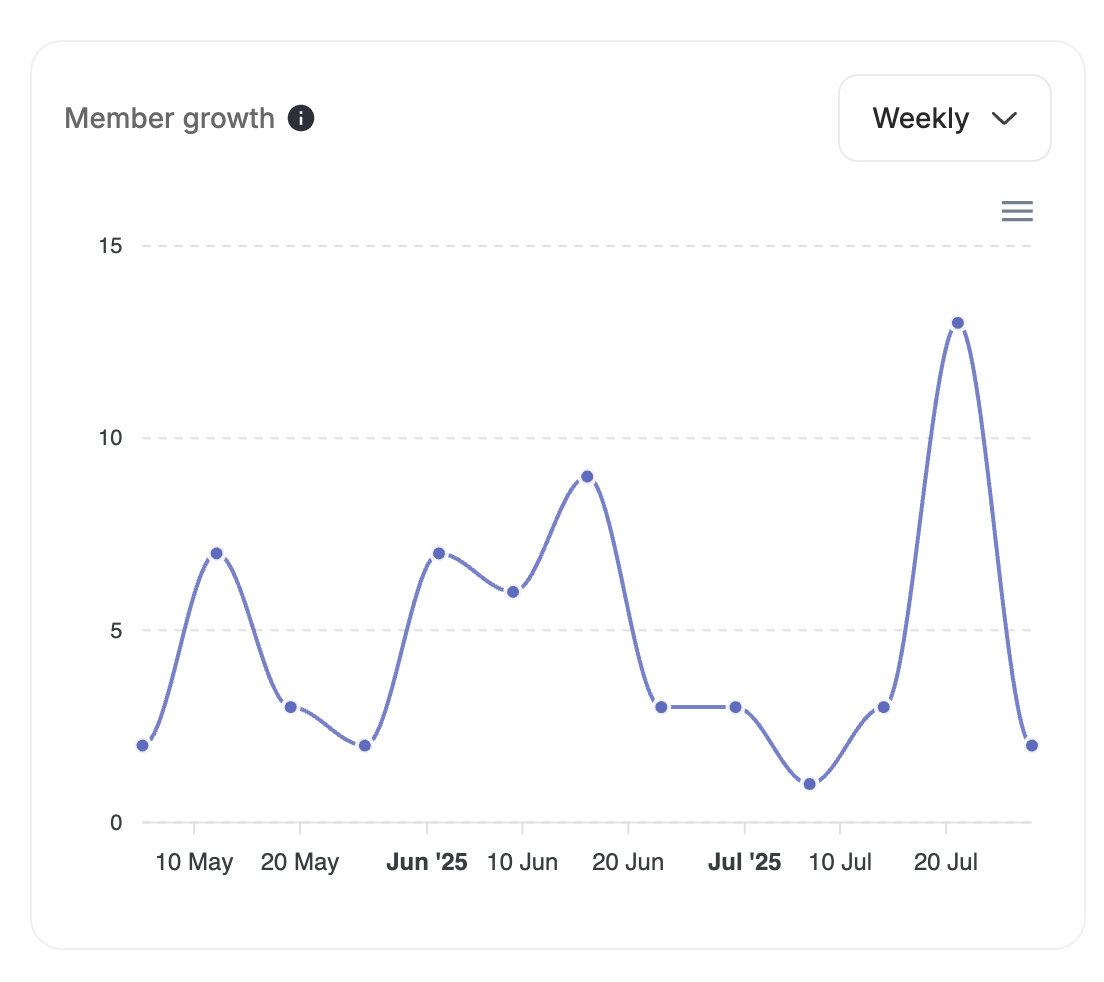Click the peak data point near 20 Jul
This screenshot has height=982, width=1104.
click(x=957, y=322)
